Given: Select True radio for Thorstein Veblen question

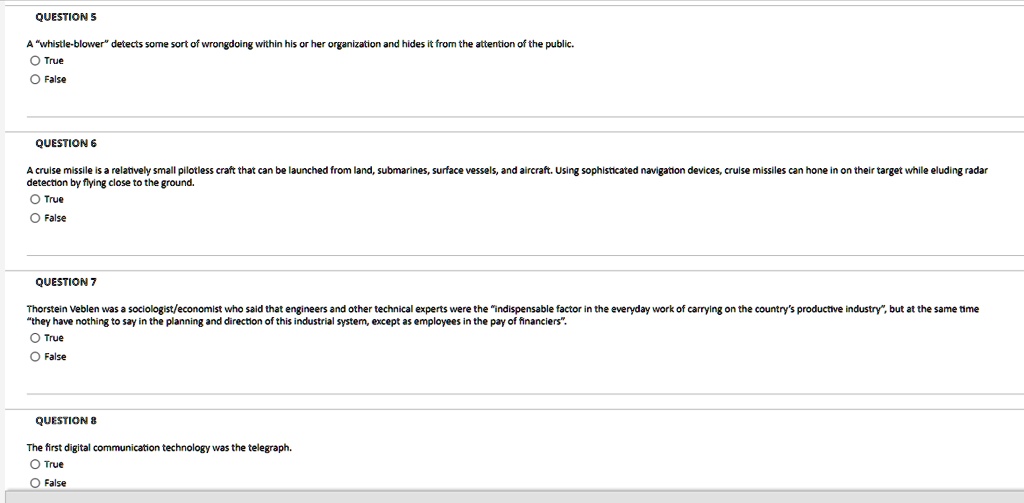Looking at the screenshot, I should pos(35,338).
